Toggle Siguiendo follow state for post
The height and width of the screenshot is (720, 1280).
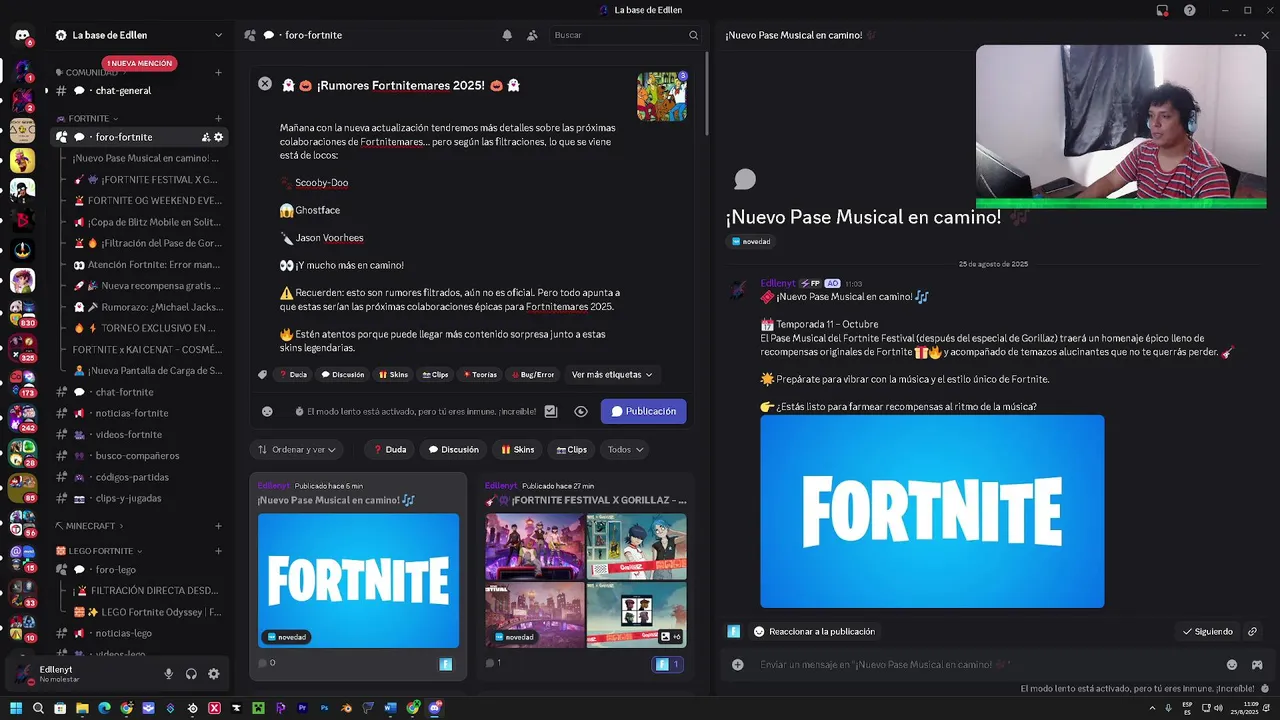pyautogui.click(x=1207, y=632)
